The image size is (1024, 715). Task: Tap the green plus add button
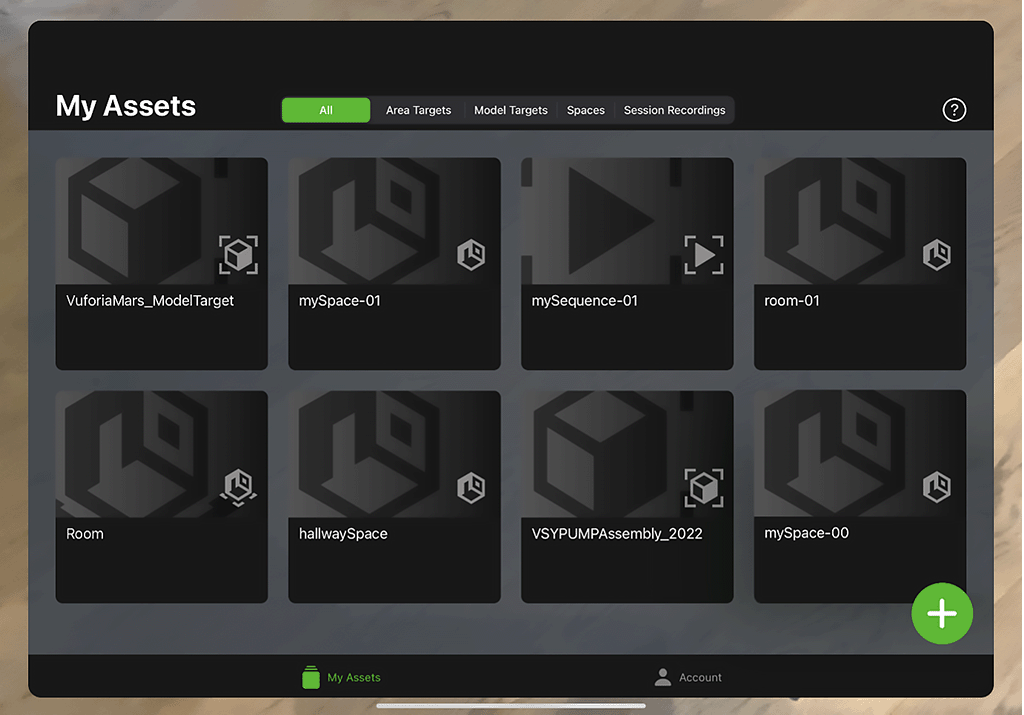tap(942, 614)
